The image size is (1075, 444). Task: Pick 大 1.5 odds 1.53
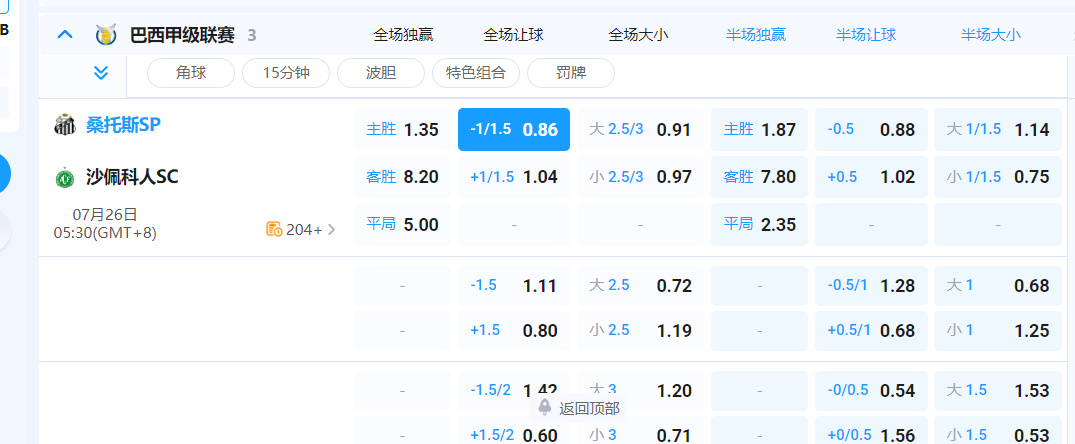point(998,391)
